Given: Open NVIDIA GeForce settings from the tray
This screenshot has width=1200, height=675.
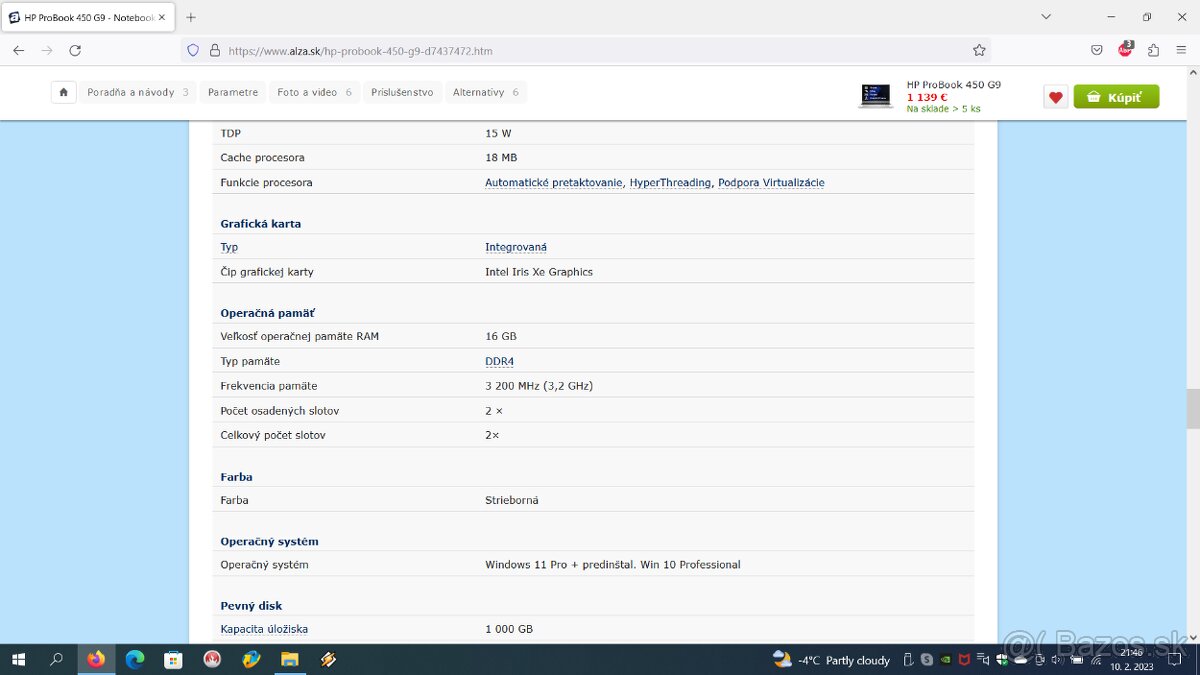Looking at the screenshot, I should (946, 660).
